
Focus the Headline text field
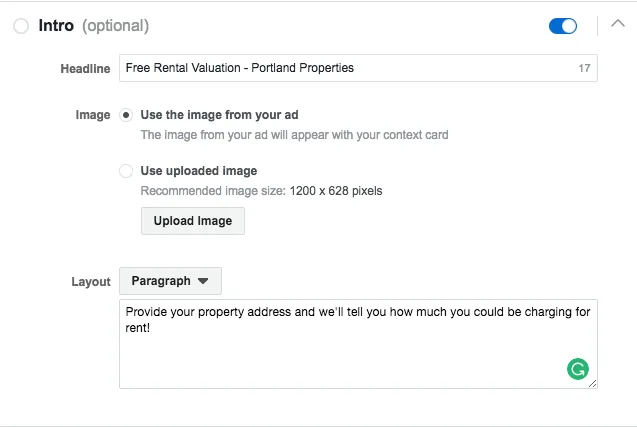(358, 68)
